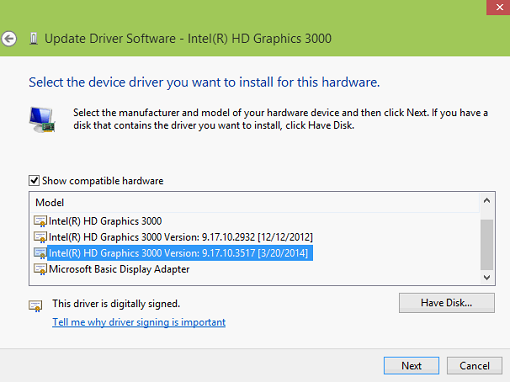Open the Have Disk... dialog
Image resolution: width=510 pixels, height=382 pixels.
click(447, 303)
